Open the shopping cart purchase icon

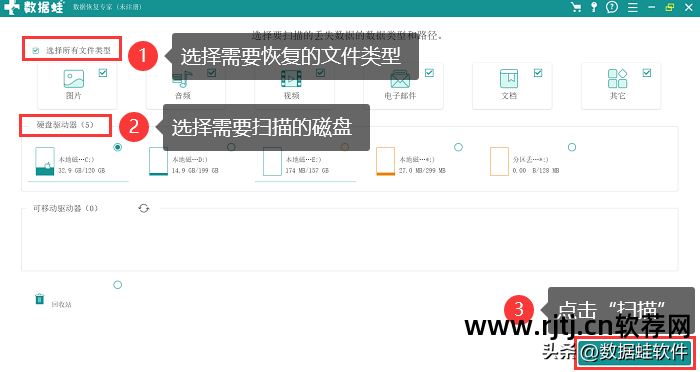tap(576, 7)
